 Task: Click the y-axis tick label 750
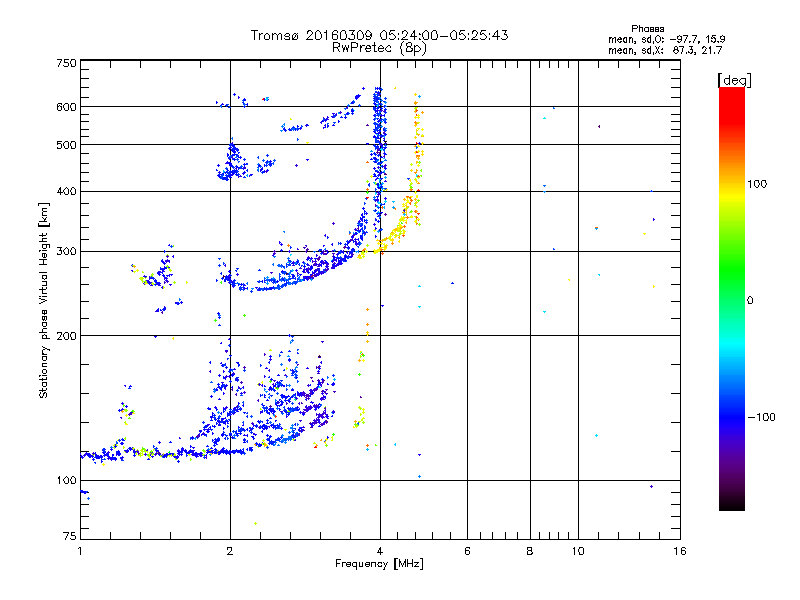(66, 63)
